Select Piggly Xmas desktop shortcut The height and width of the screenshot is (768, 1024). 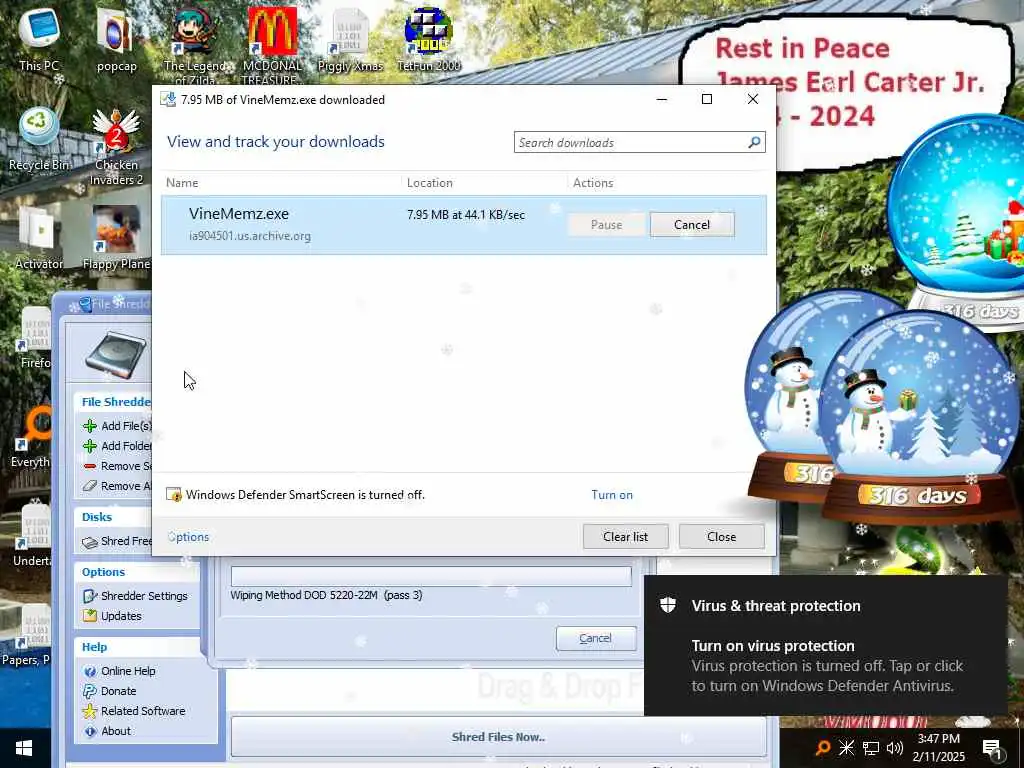(350, 38)
